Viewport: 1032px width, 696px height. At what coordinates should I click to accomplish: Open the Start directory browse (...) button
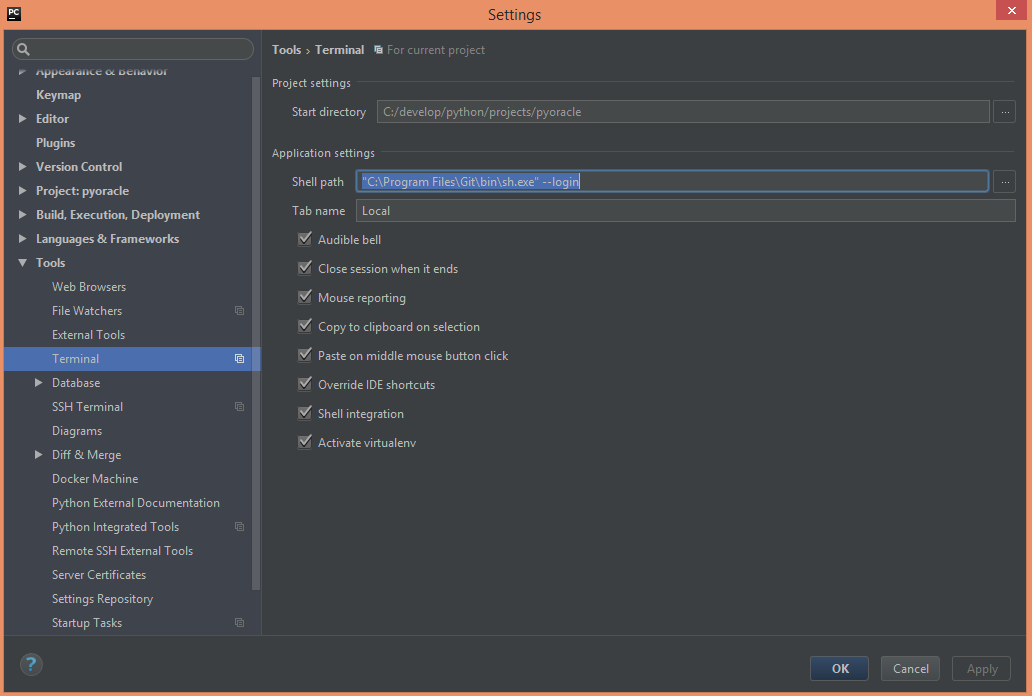point(1004,111)
